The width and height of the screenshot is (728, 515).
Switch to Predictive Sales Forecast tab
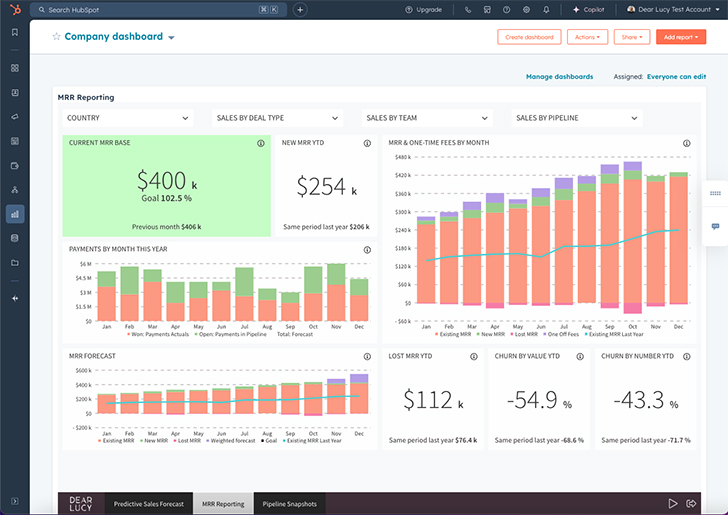click(149, 504)
